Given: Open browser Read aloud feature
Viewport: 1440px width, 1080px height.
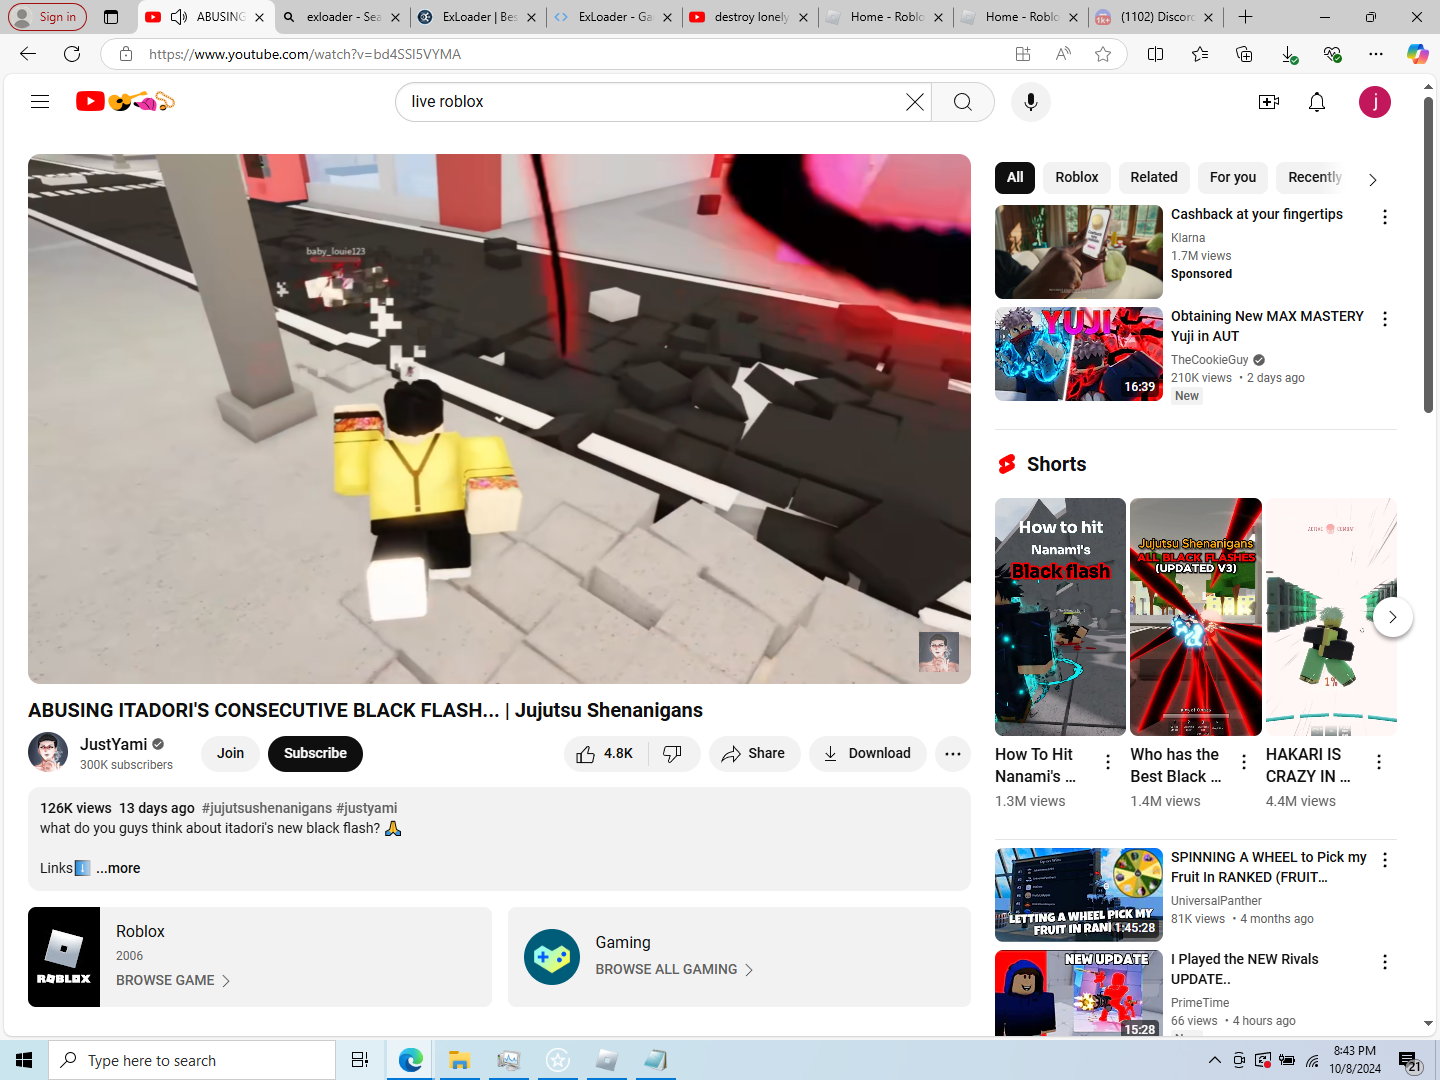Looking at the screenshot, I should 1062,54.
